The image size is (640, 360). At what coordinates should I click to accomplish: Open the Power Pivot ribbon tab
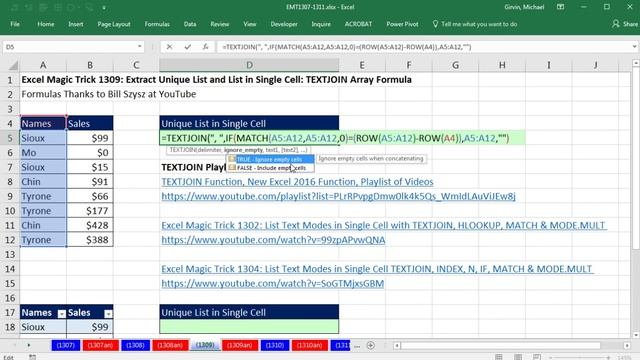tap(402, 24)
